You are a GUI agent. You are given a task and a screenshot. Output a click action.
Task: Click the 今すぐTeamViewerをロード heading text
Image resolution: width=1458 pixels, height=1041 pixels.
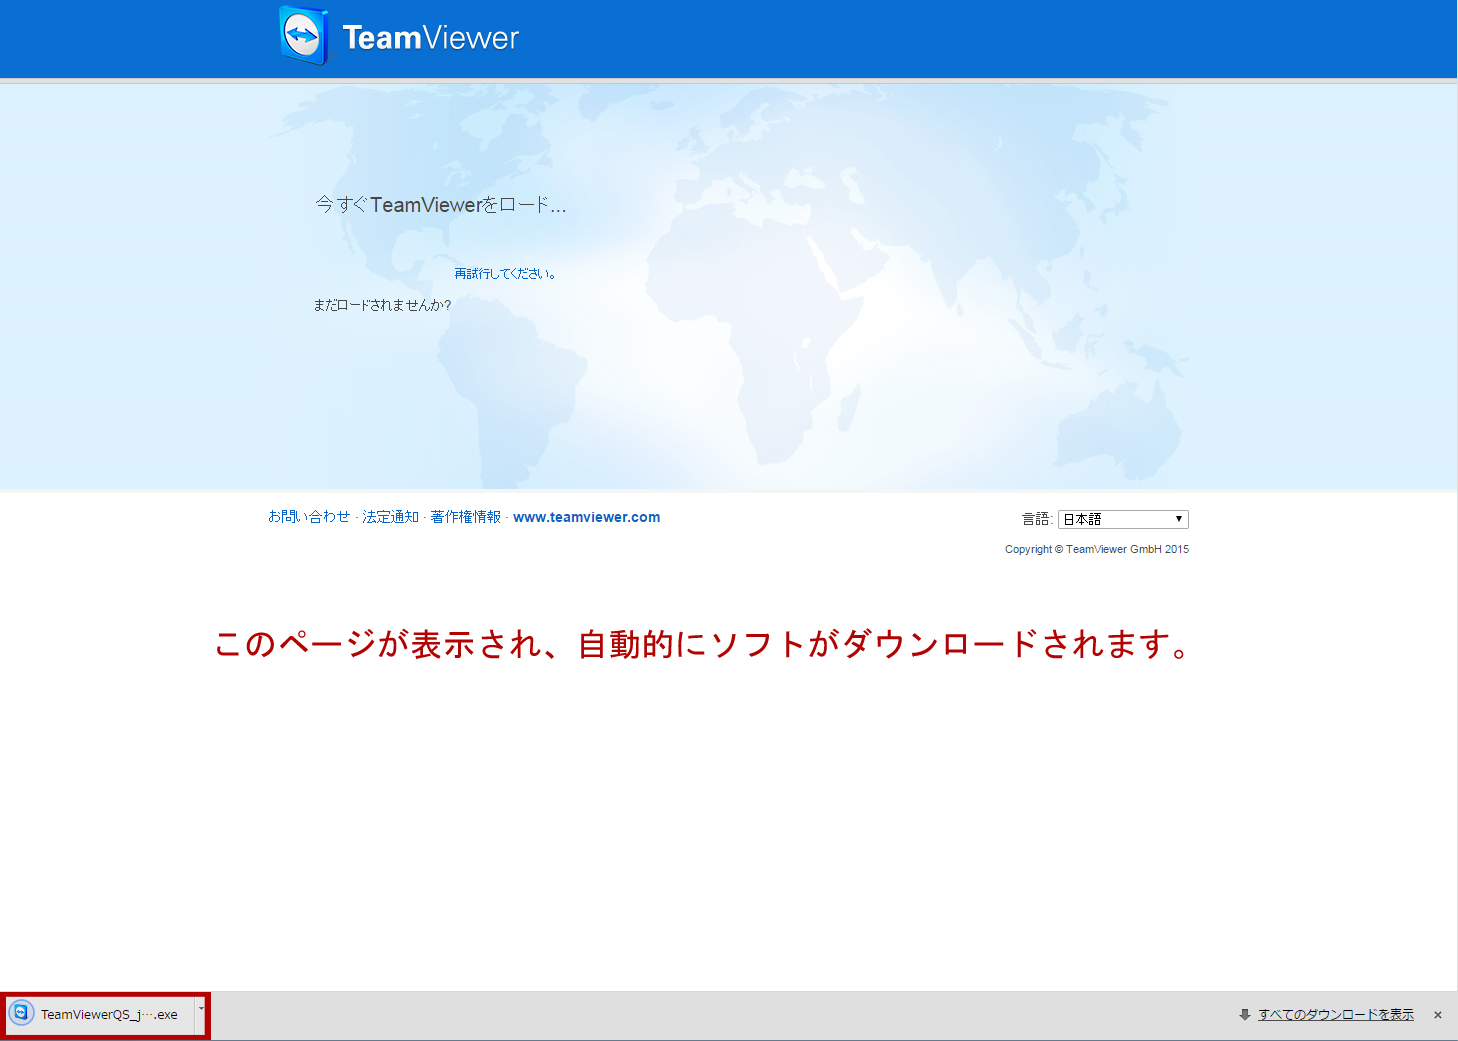[441, 205]
